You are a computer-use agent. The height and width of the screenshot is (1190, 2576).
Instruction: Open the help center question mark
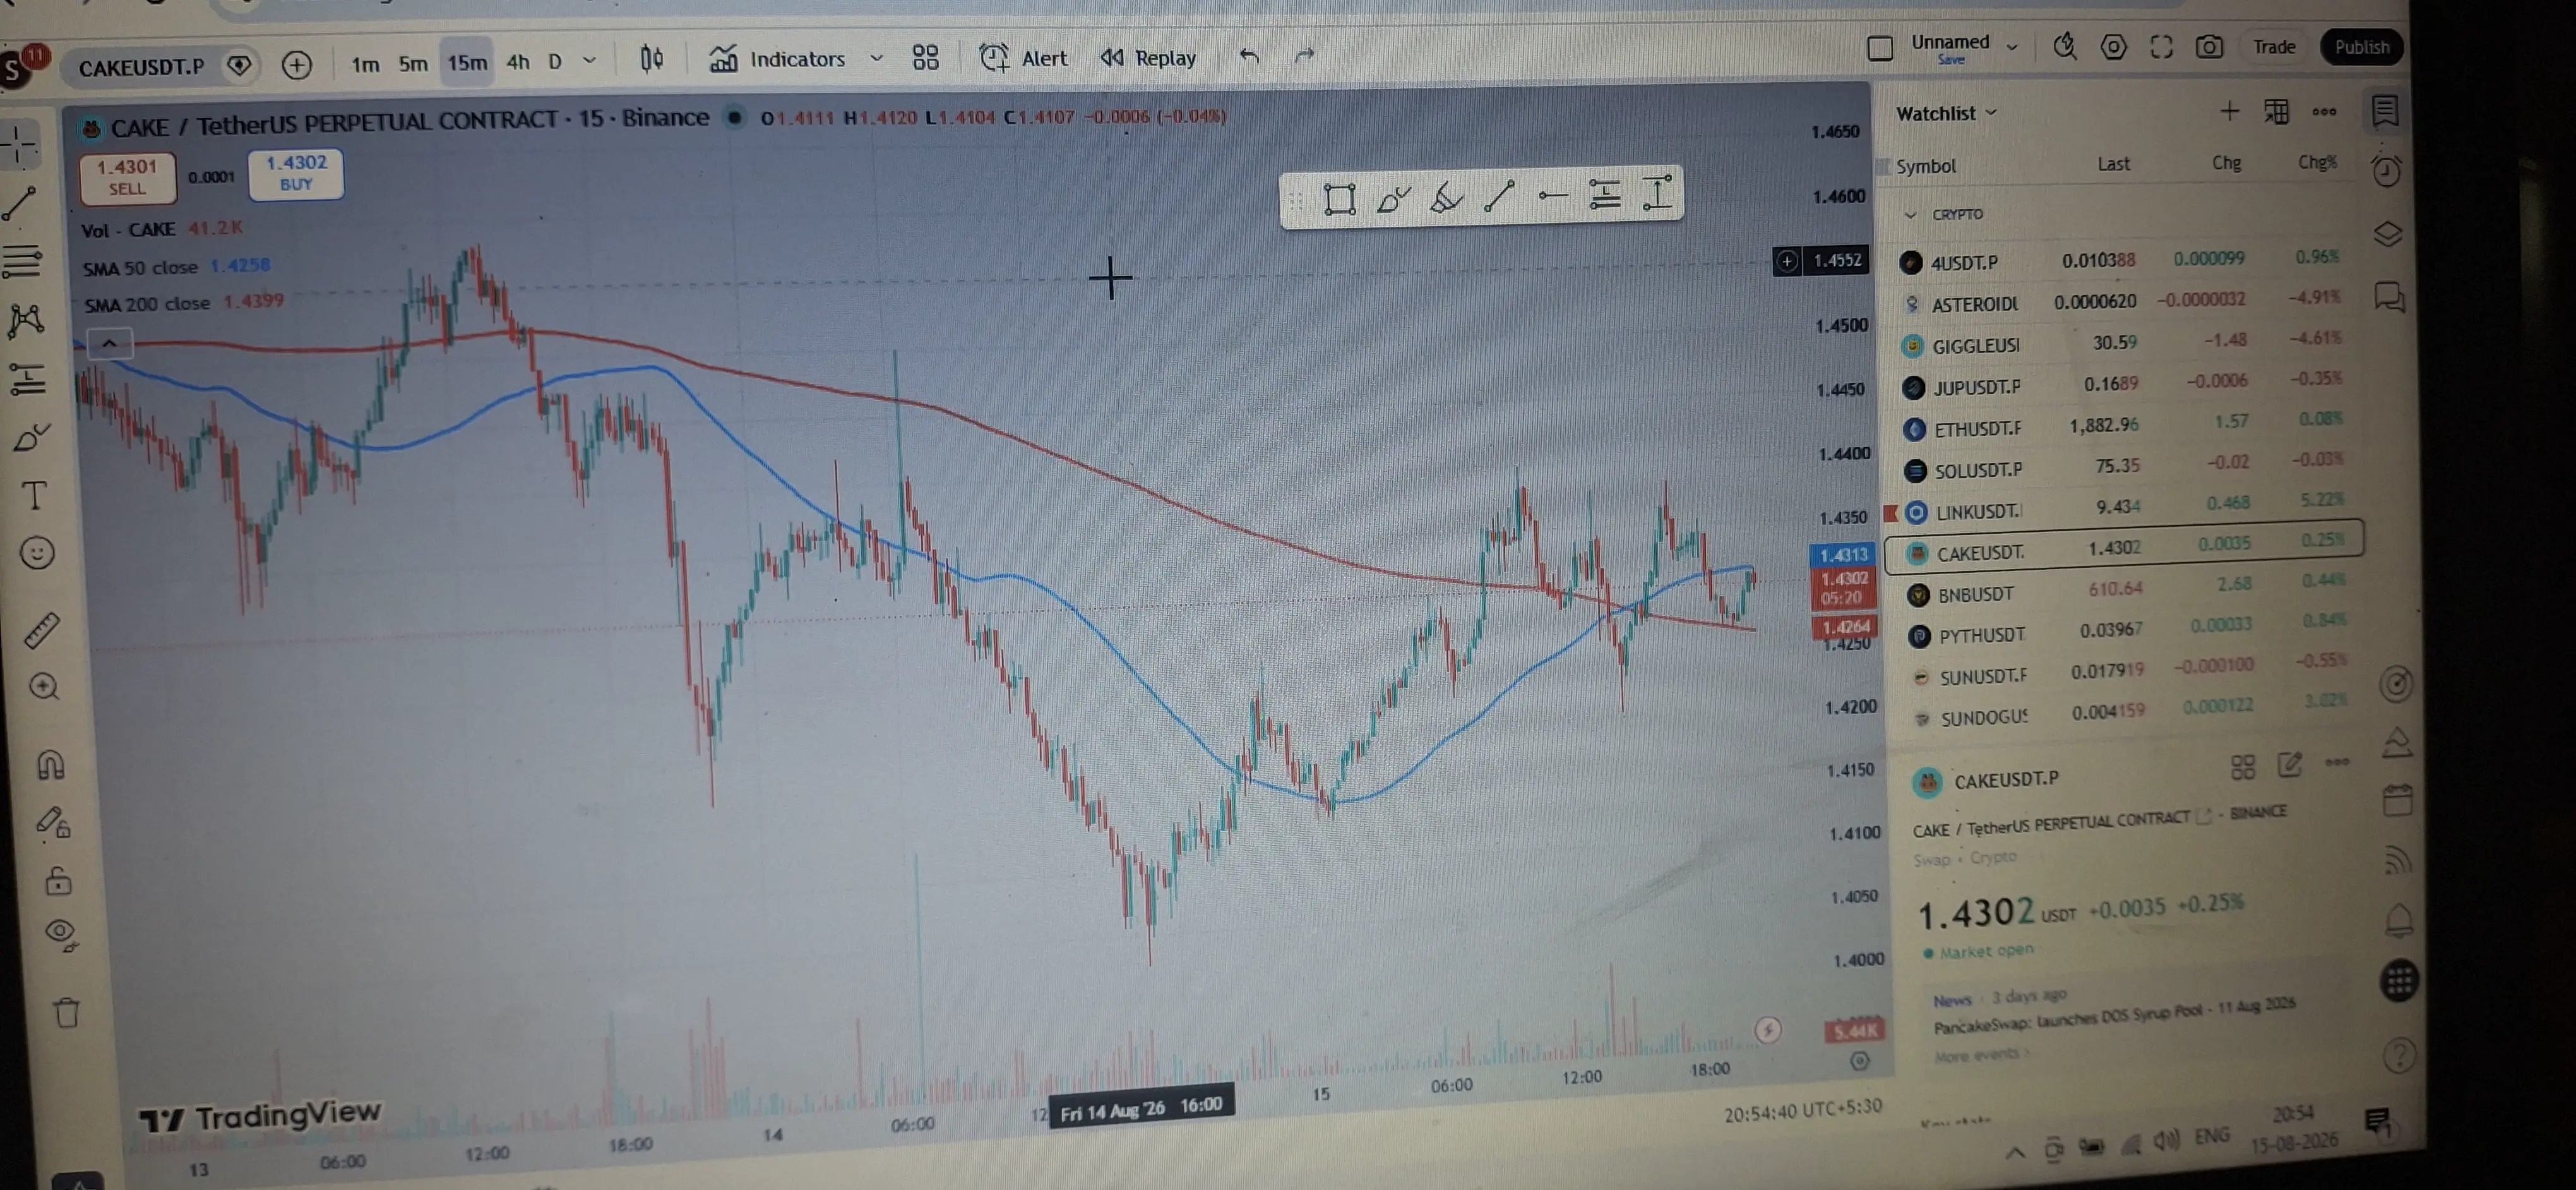point(2399,1055)
